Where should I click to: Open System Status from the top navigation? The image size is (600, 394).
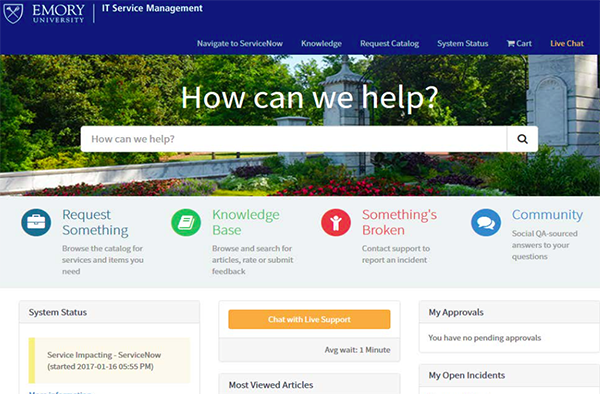463,44
